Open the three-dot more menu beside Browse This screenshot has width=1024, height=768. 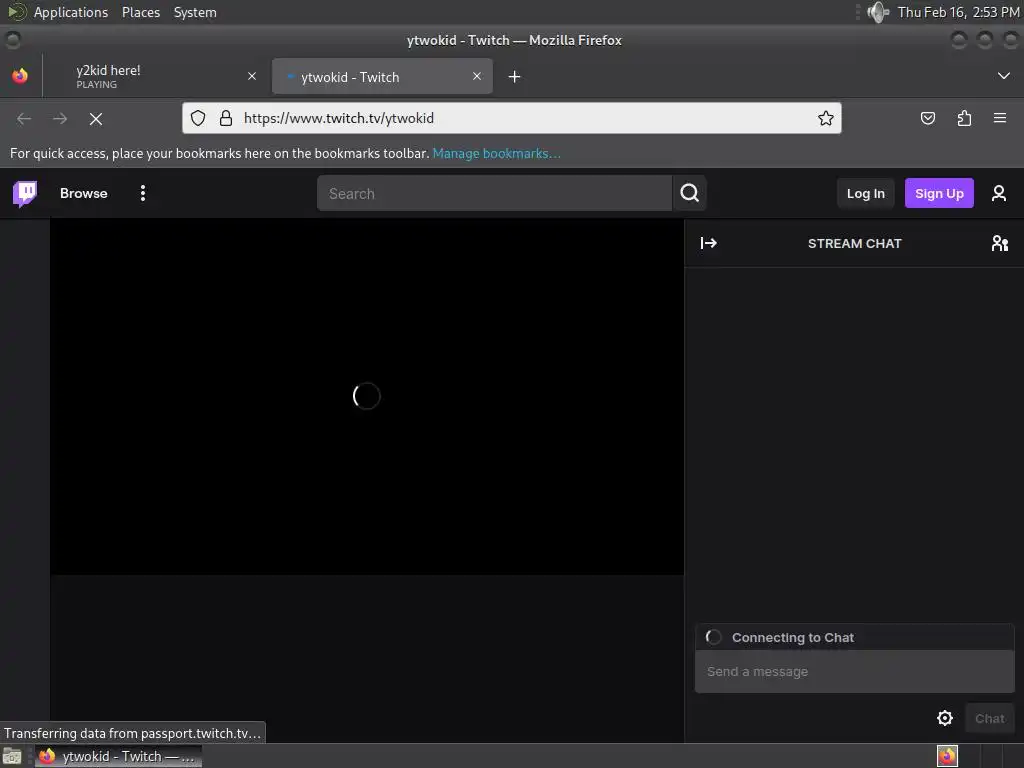pos(142,193)
